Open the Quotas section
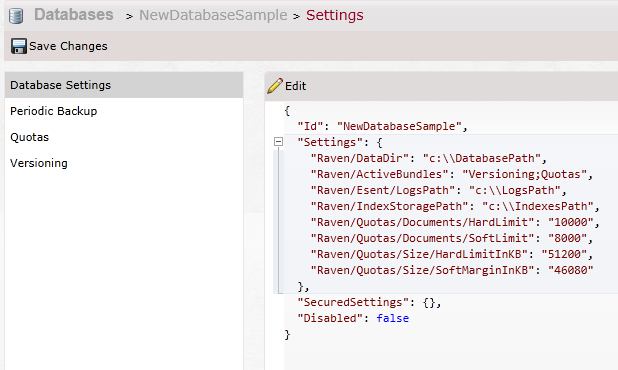Viewport: 618px width, 370px height. [x=124, y=137]
